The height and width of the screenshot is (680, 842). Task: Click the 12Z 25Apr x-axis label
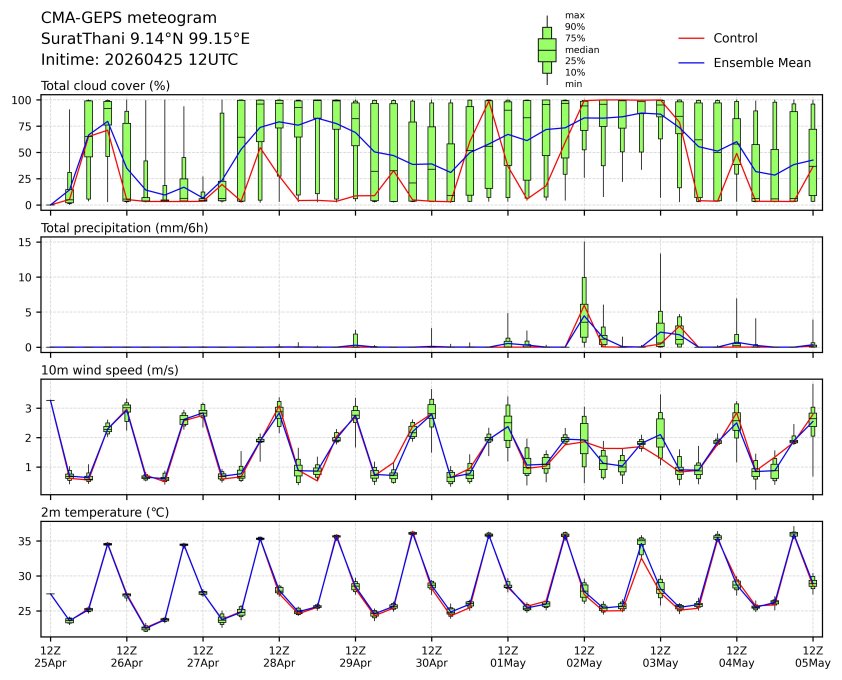[x=50, y=655]
